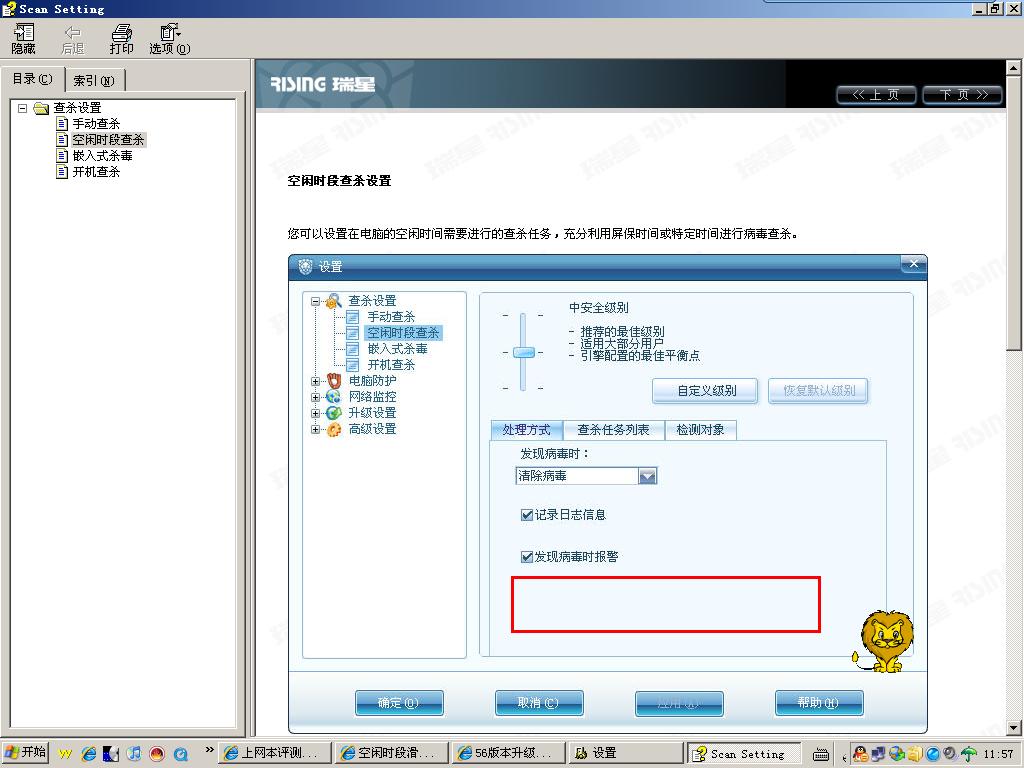Open the 开始 (Start) menu
The height and width of the screenshot is (768, 1024).
25,753
